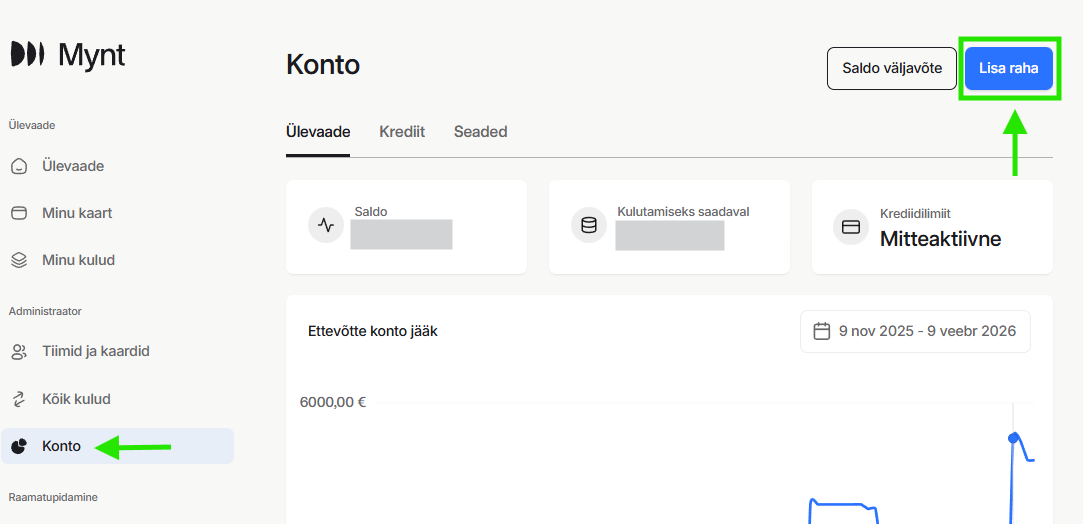Click the blue data point on chart
Image resolution: width=1083 pixels, height=524 pixels.
(x=1013, y=438)
